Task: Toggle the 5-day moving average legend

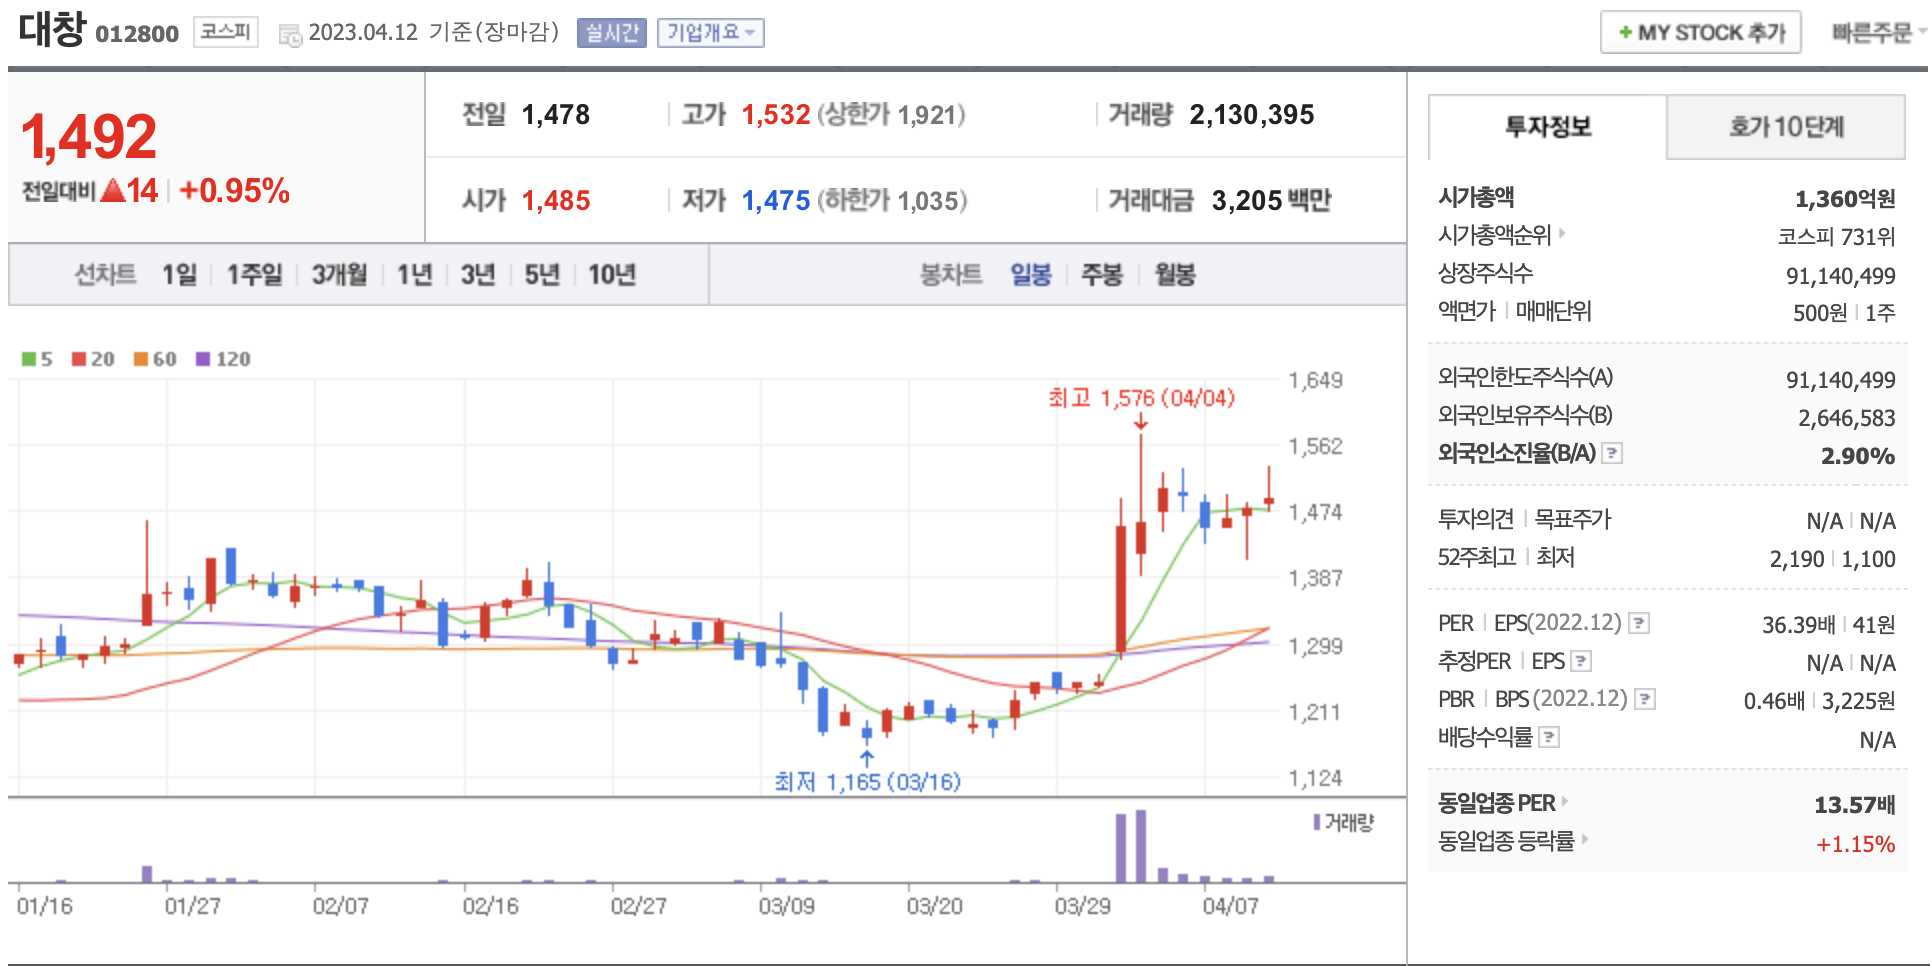Action: 37,359
